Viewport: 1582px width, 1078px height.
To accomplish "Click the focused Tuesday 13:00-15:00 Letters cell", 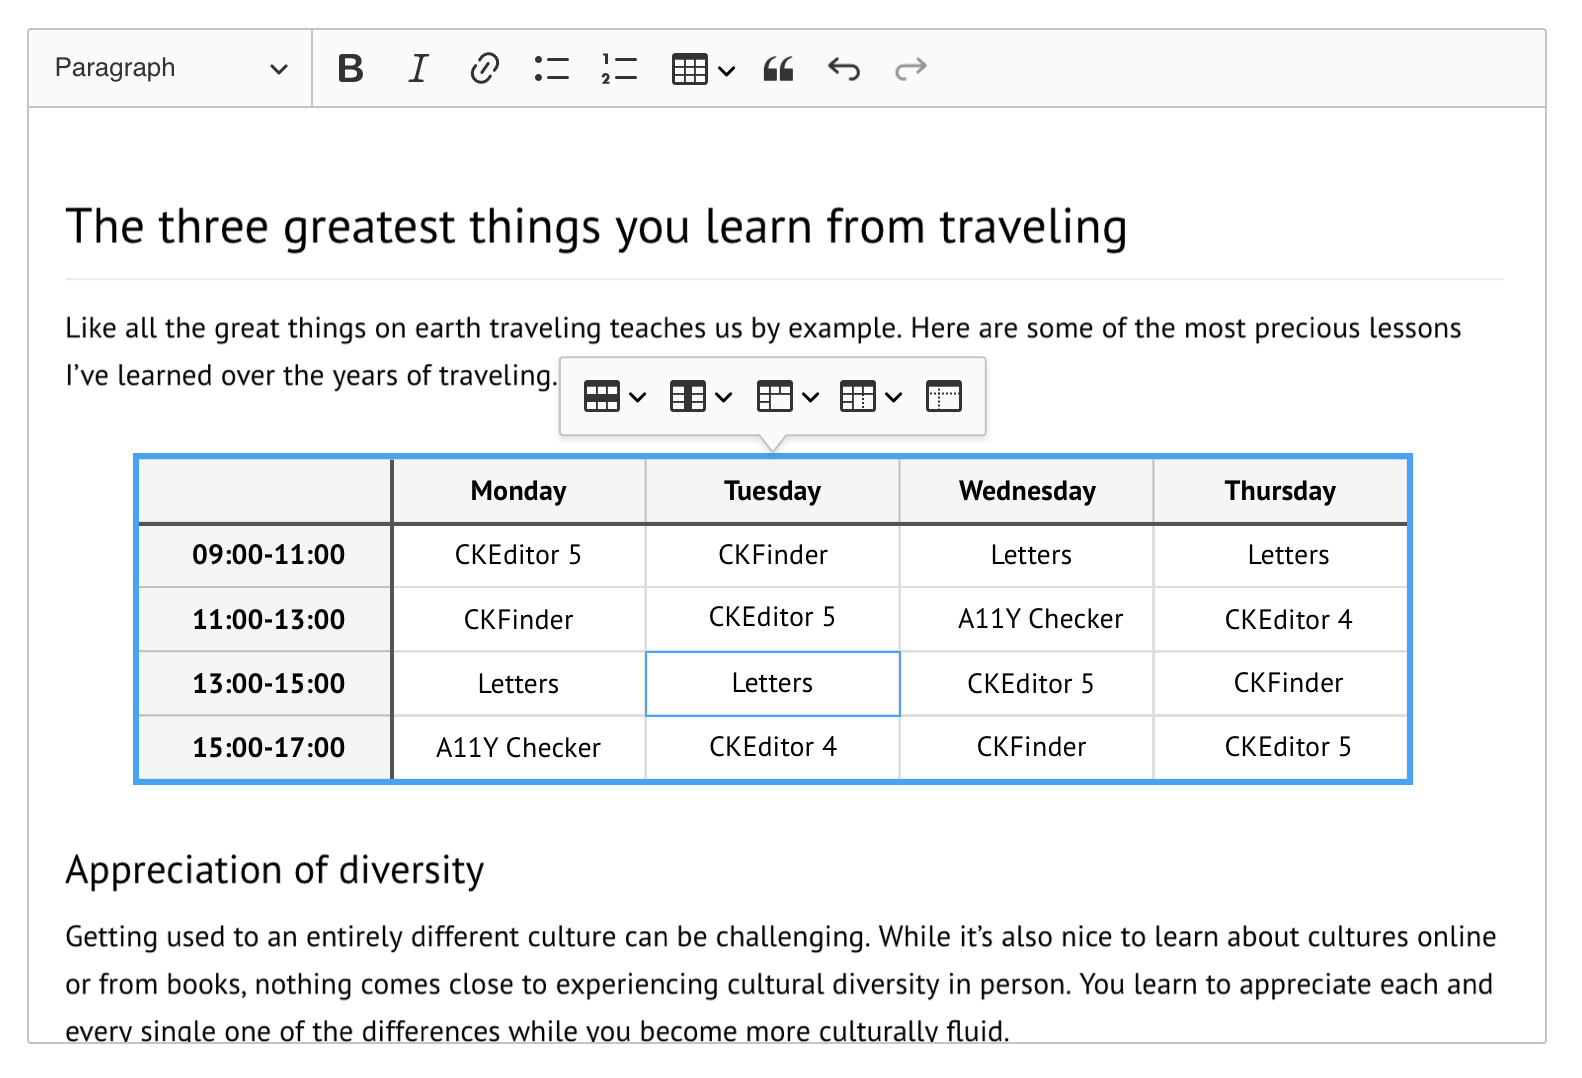I will pos(772,683).
